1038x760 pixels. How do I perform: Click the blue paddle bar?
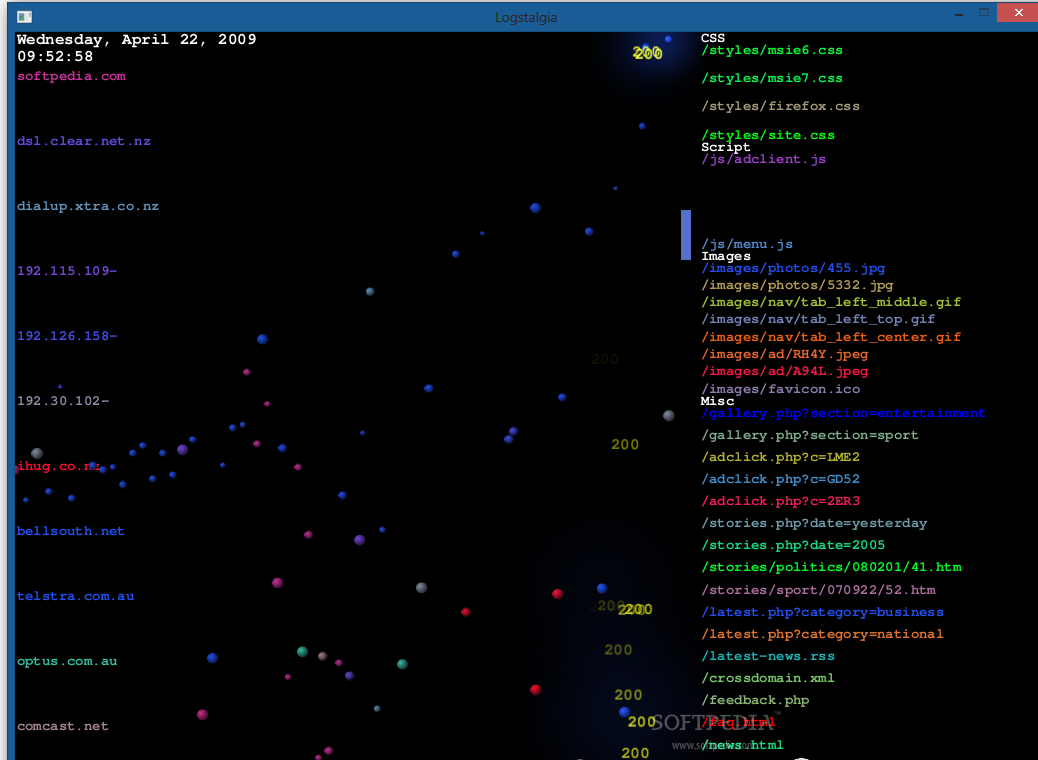[686, 235]
